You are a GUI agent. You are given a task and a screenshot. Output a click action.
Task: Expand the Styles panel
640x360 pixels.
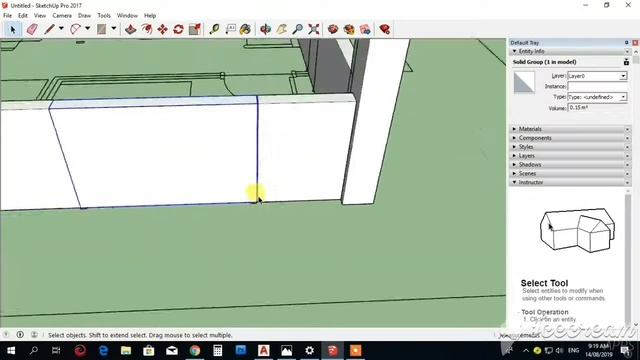coord(514,147)
